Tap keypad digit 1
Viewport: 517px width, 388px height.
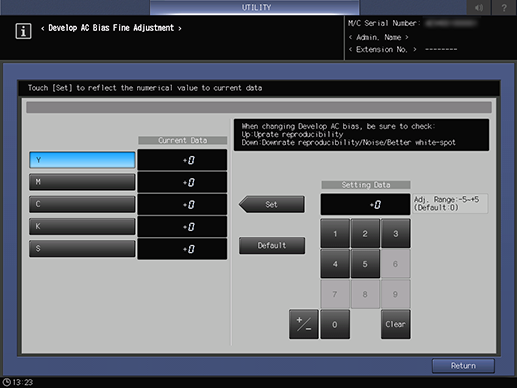[x=335, y=234]
